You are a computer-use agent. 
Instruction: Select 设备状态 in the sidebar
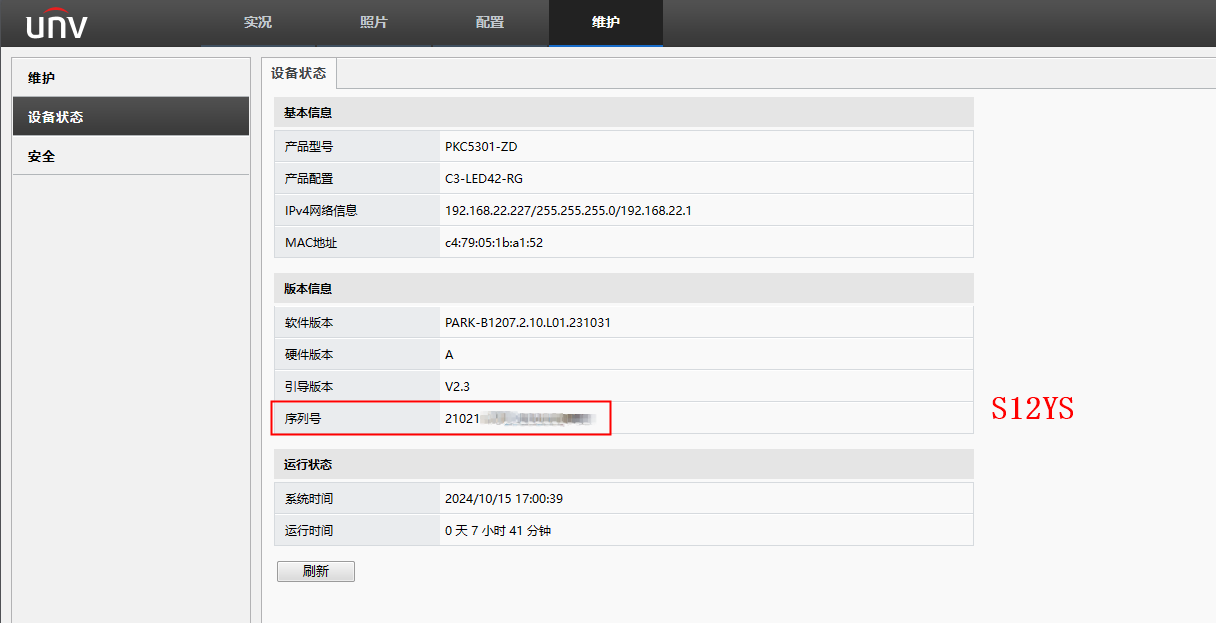coord(131,117)
